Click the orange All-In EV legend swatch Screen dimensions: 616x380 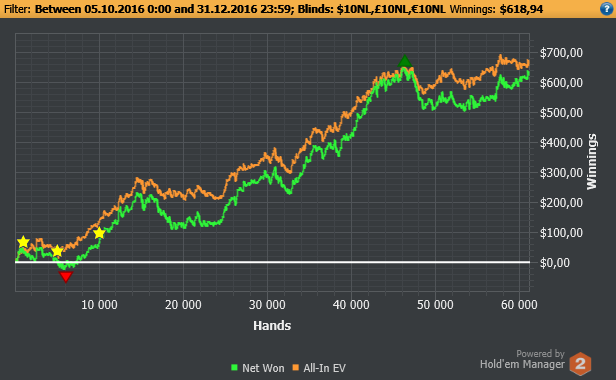pyautogui.click(x=296, y=368)
